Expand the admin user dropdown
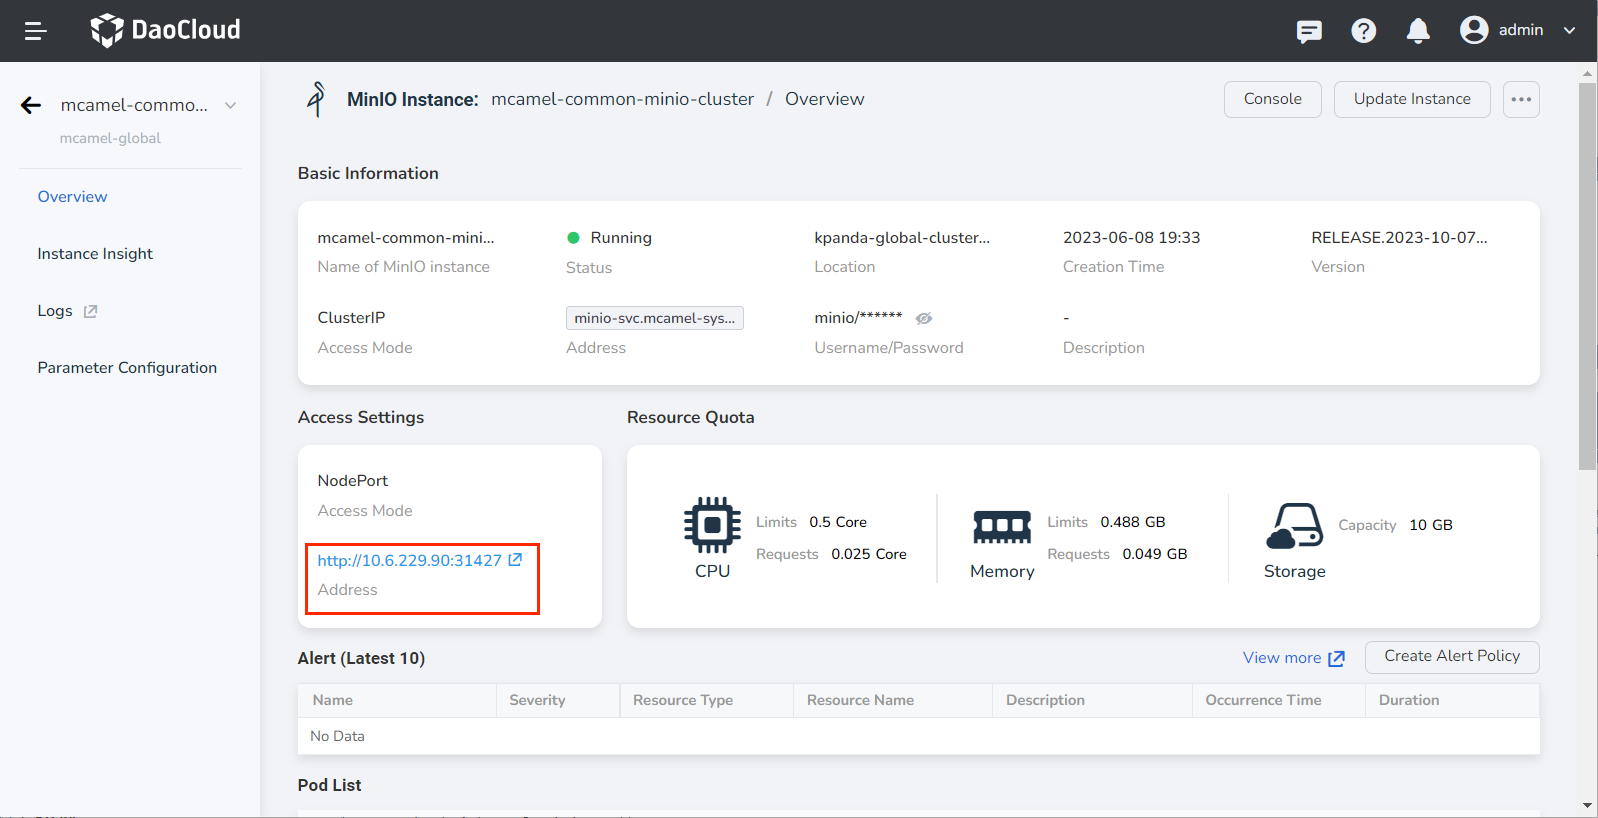 coord(1569,30)
